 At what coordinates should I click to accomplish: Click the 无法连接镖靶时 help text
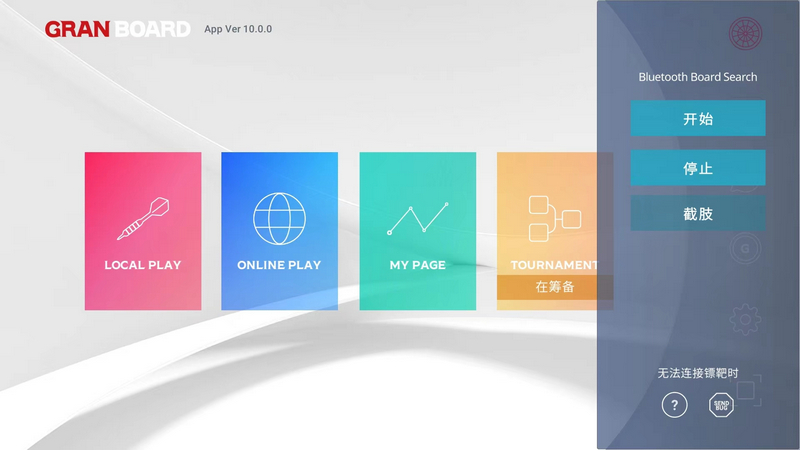[698, 373]
